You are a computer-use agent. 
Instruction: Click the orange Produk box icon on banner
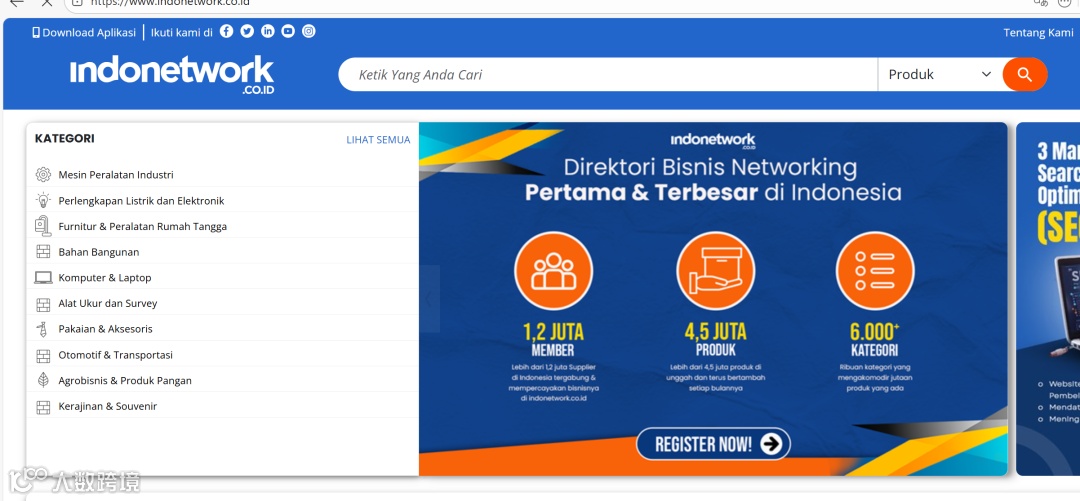point(716,270)
